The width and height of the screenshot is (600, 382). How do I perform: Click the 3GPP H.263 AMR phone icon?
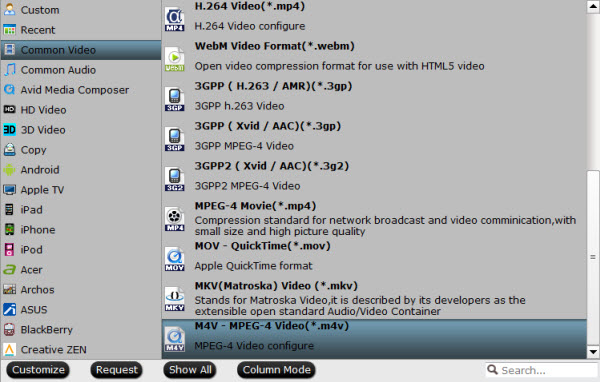[174, 99]
